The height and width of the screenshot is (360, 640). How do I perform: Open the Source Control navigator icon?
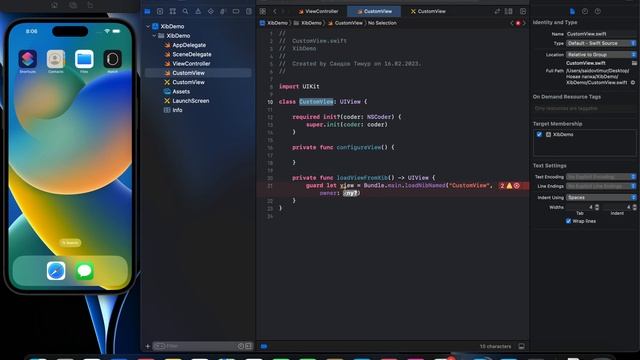160,11
